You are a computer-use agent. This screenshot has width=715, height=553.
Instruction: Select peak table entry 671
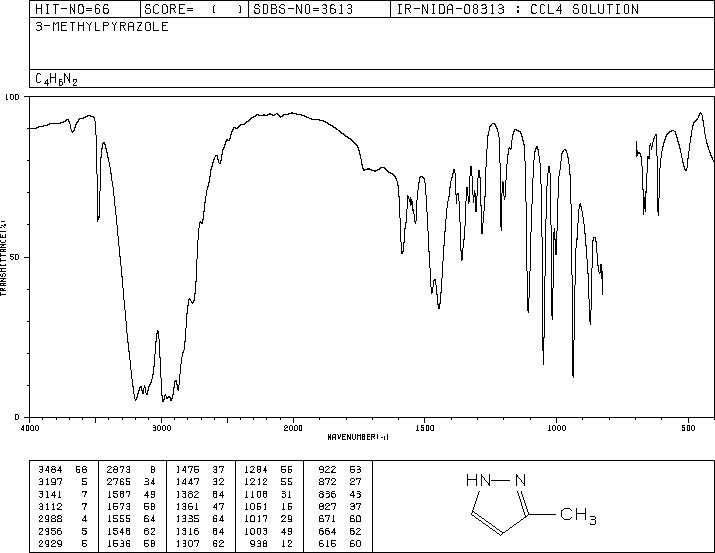click(x=340, y=519)
